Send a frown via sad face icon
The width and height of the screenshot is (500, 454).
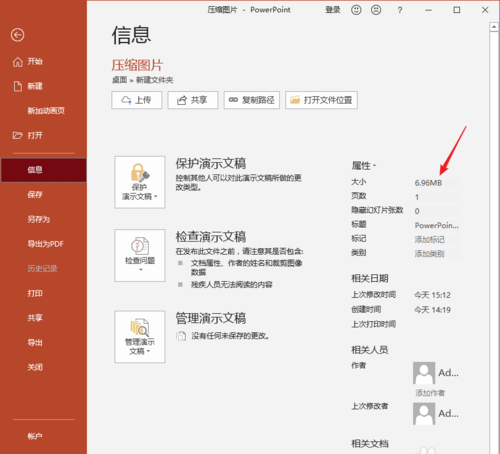point(376,10)
